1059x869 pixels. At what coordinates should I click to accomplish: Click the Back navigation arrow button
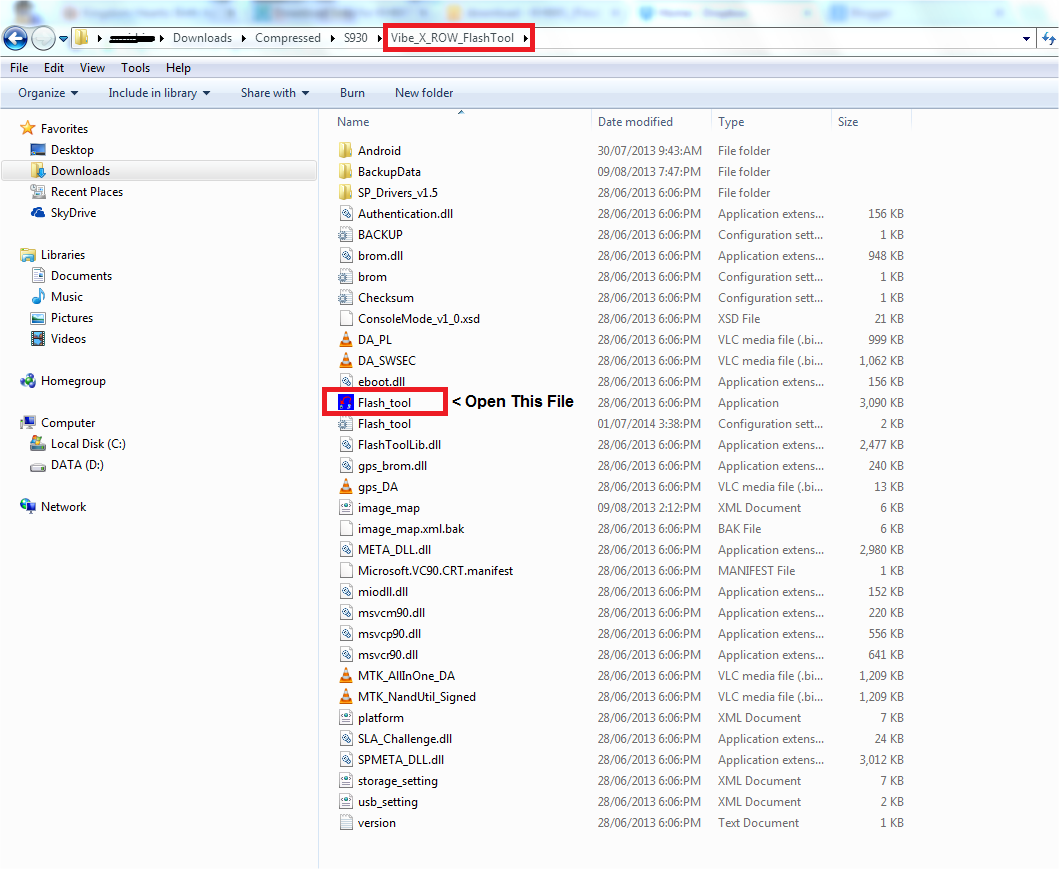[16, 38]
